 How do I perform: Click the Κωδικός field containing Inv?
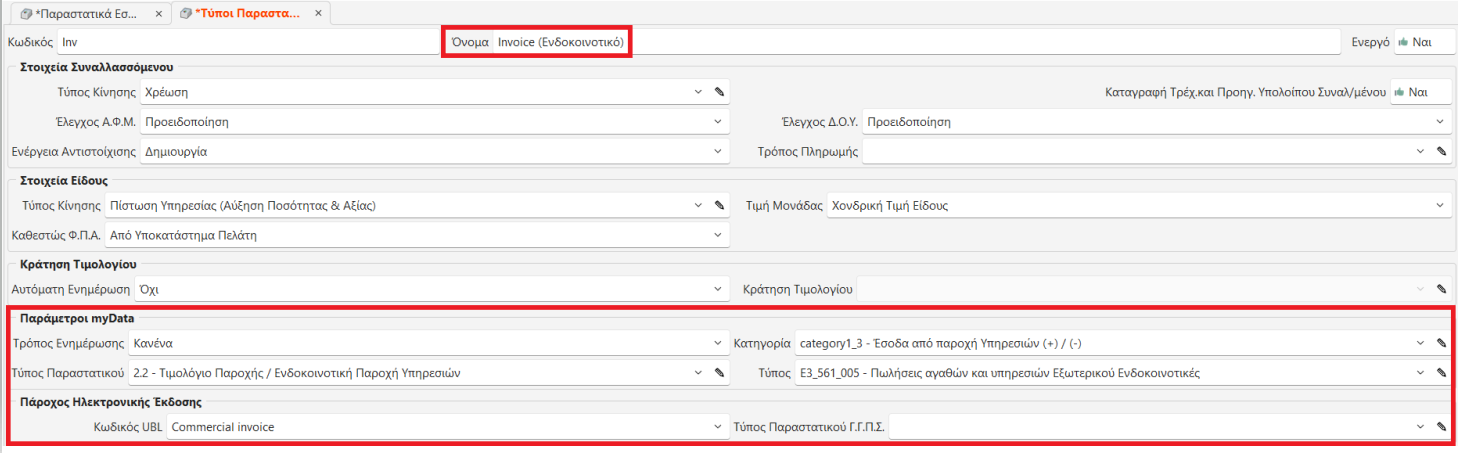tap(245, 43)
